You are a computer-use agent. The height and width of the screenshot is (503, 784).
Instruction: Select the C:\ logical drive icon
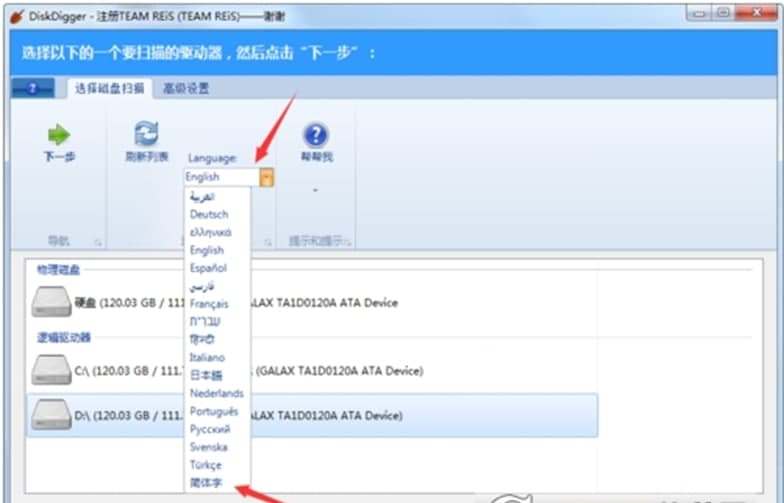click(51, 370)
